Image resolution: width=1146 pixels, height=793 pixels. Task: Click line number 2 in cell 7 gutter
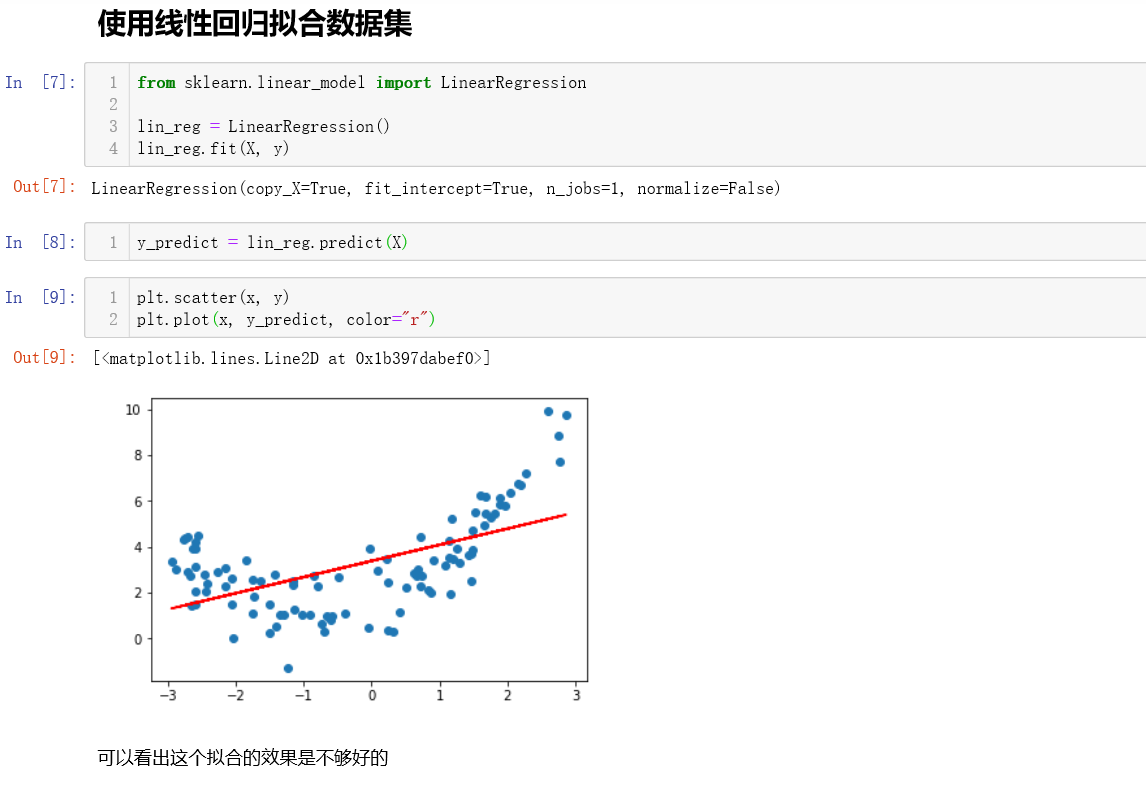[x=113, y=105]
